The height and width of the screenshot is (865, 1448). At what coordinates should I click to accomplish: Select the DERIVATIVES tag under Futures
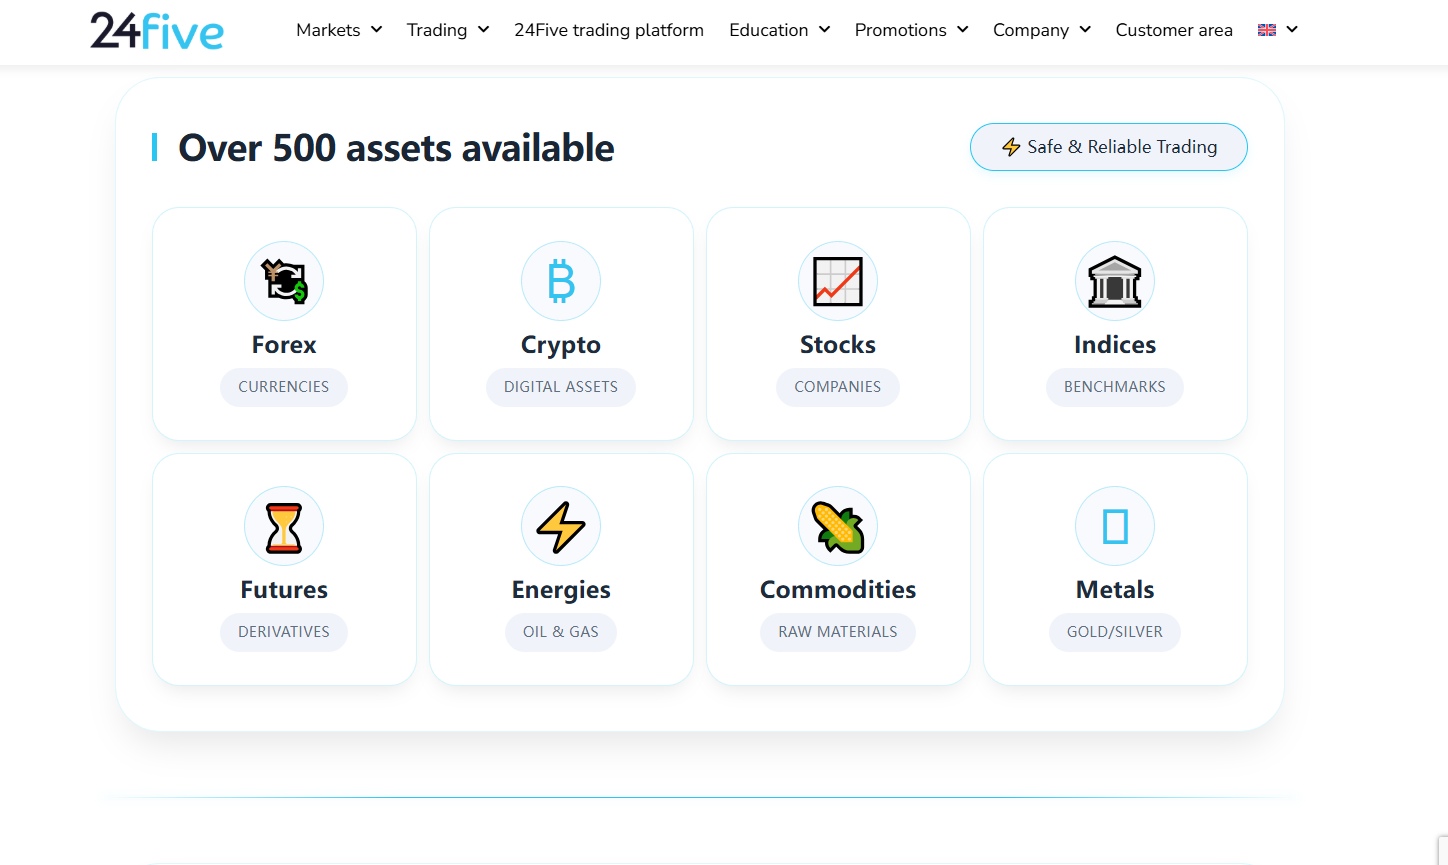point(284,632)
